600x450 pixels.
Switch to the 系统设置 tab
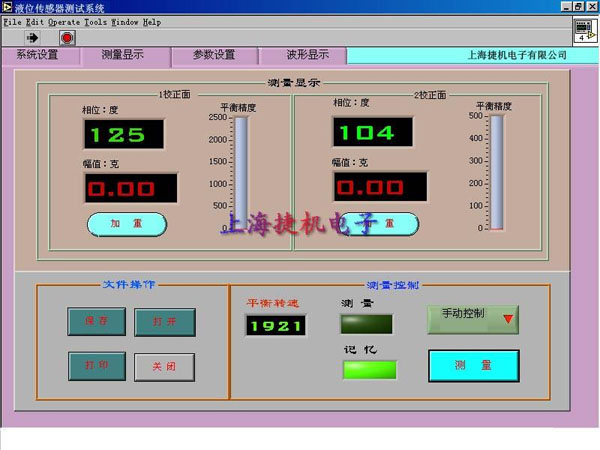pyautogui.click(x=38, y=55)
